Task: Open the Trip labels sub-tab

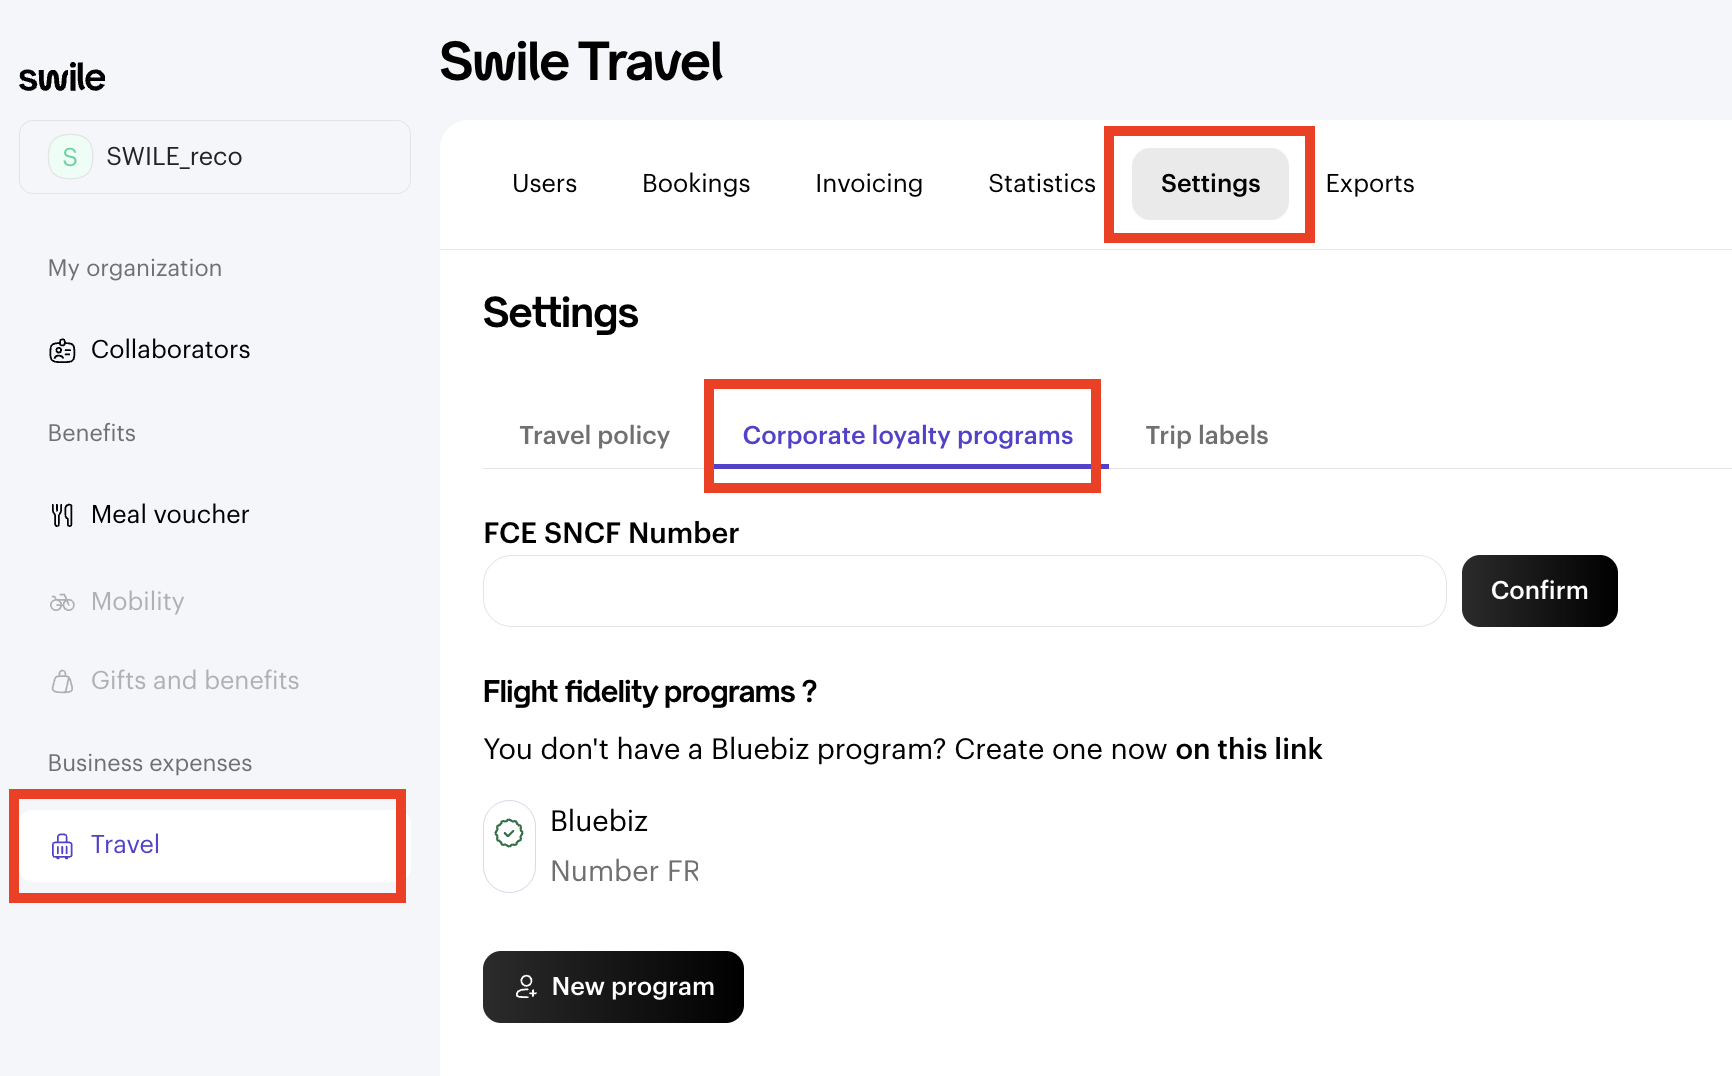Action: tap(1206, 436)
